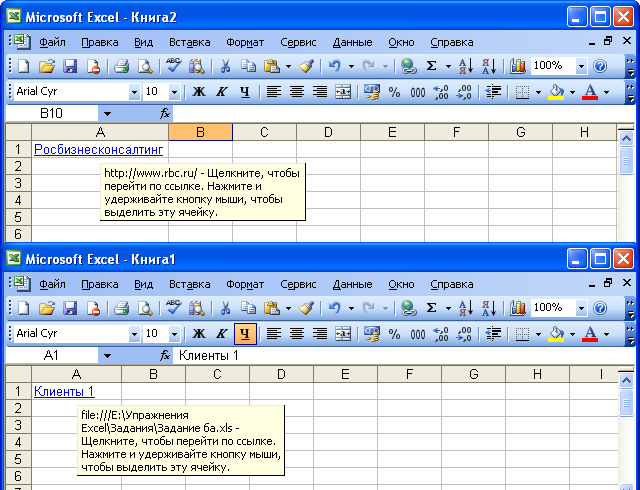Screen dimensions: 640x490
Task: Select column B header in Книга2
Action: (x=200, y=132)
